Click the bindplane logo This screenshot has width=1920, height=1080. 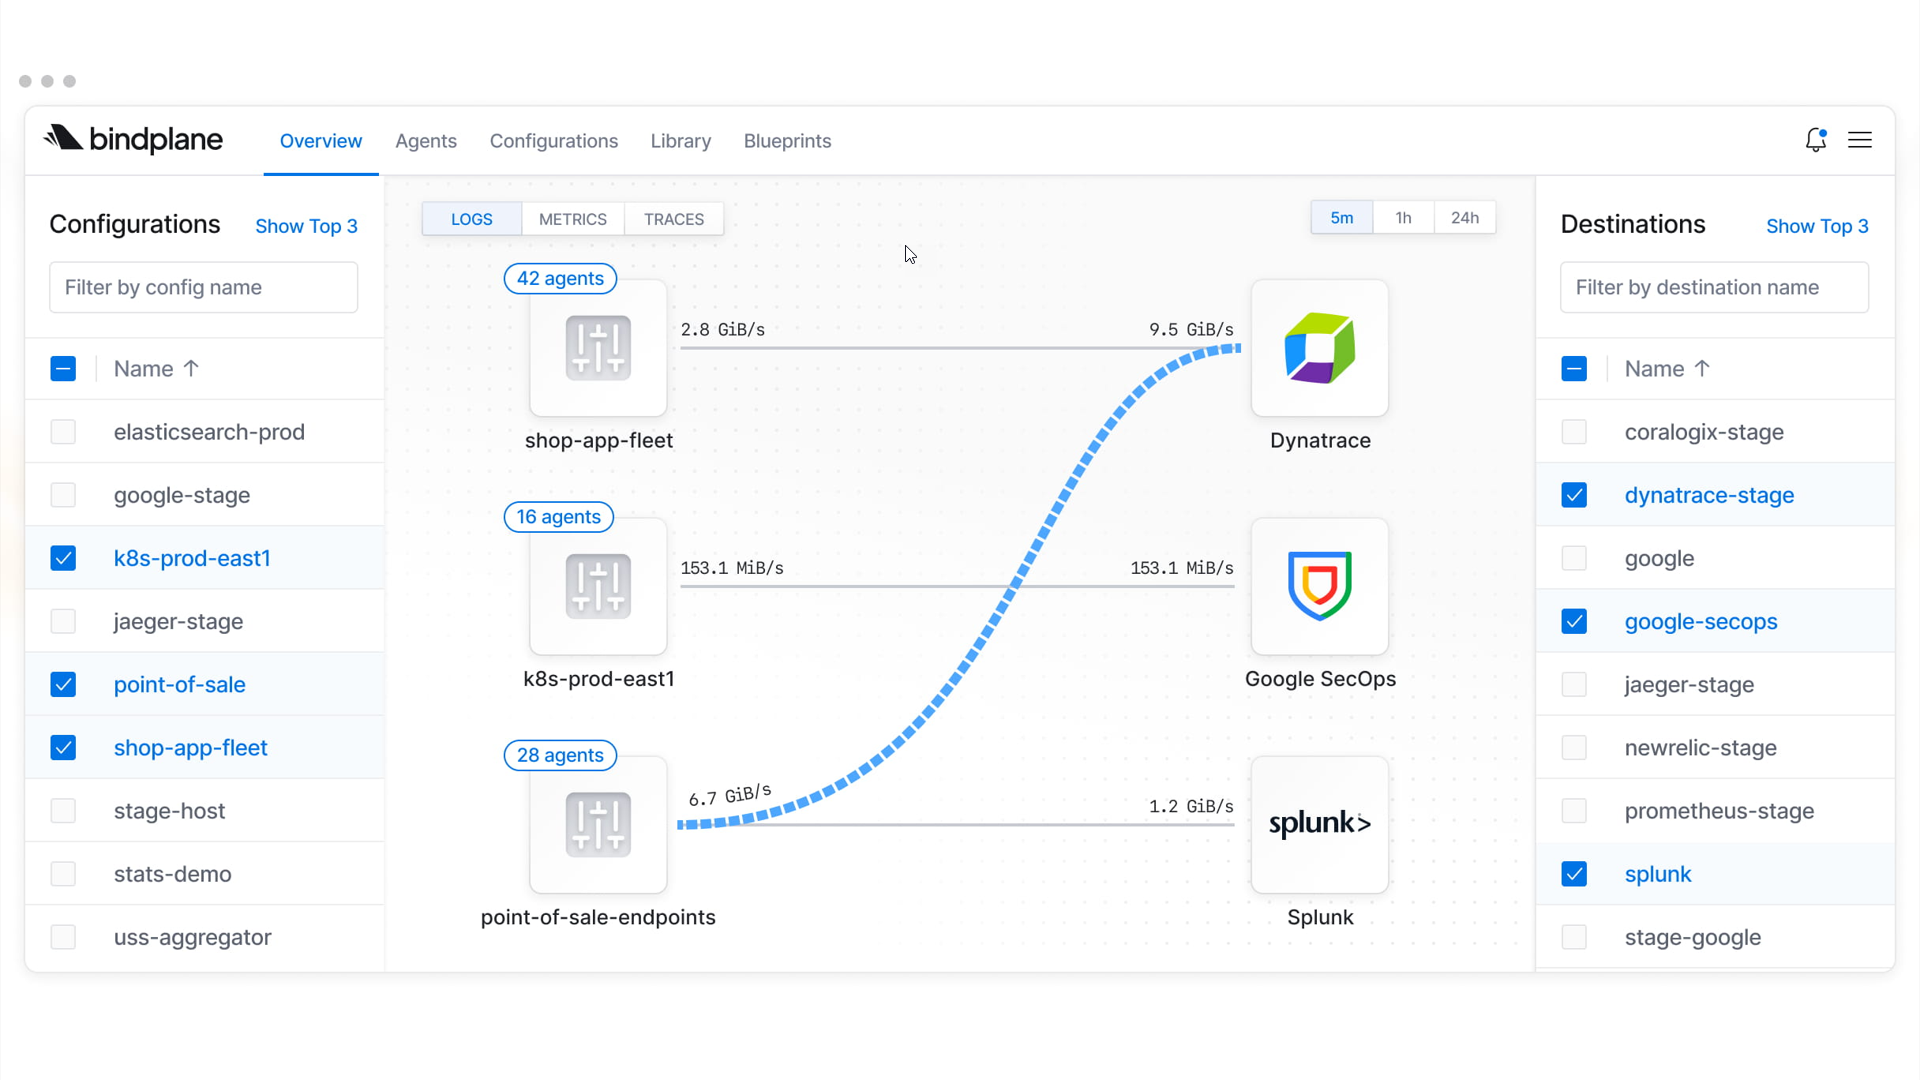(x=133, y=139)
